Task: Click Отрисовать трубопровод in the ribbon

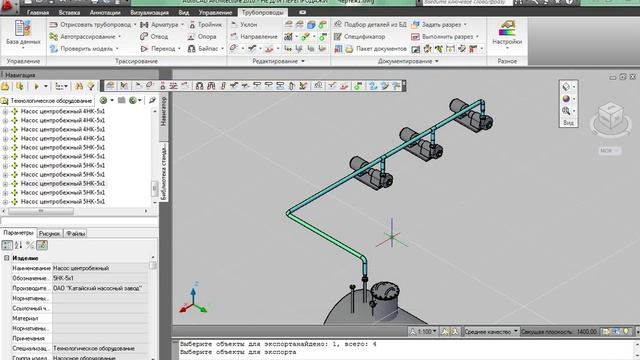Action: (95, 24)
